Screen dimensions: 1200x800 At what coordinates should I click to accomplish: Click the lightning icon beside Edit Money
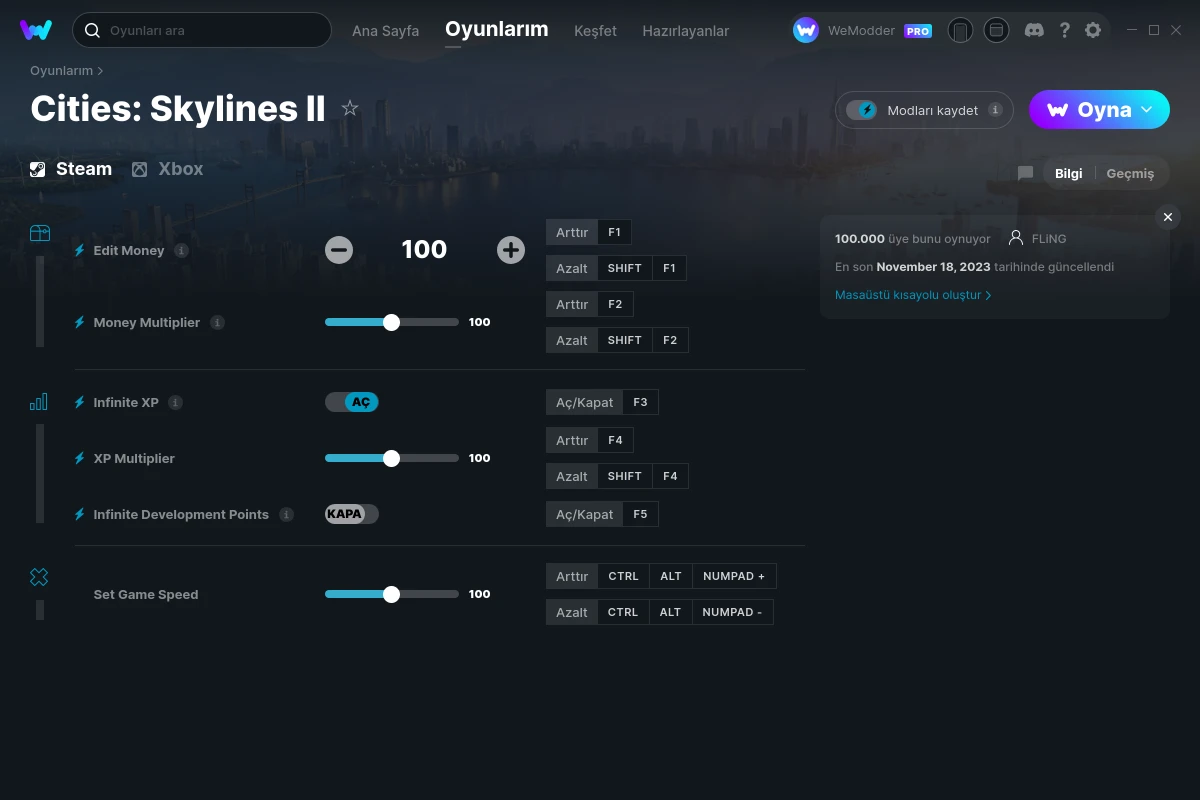[80, 251]
